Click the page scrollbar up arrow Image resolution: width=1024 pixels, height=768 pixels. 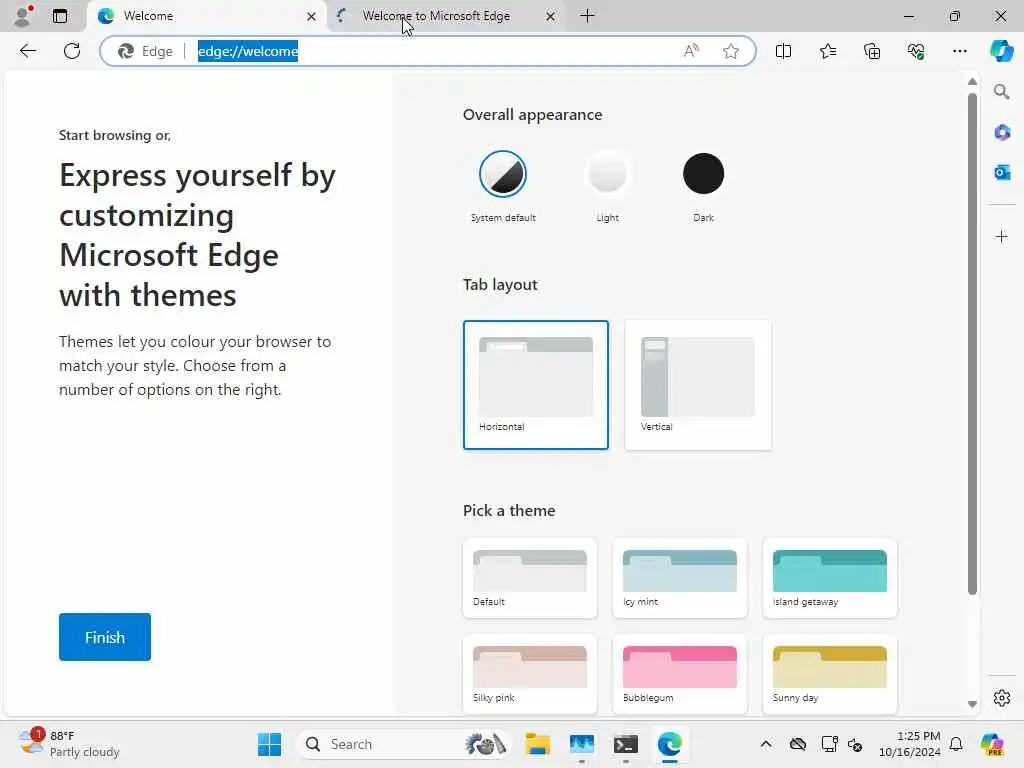[x=972, y=82]
